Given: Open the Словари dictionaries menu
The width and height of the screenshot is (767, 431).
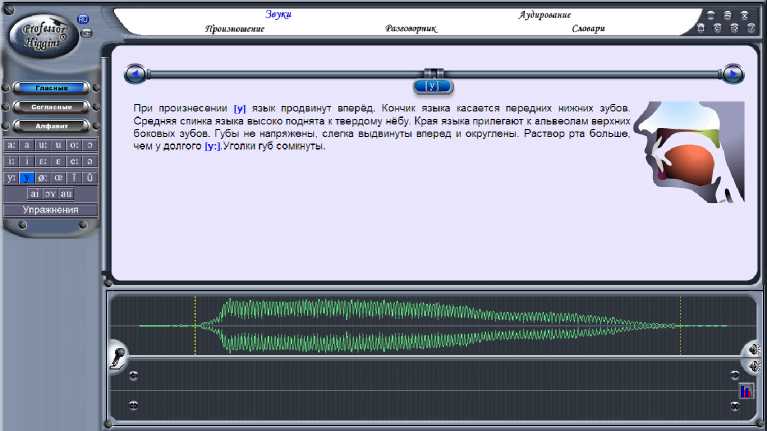Looking at the screenshot, I should 588,29.
